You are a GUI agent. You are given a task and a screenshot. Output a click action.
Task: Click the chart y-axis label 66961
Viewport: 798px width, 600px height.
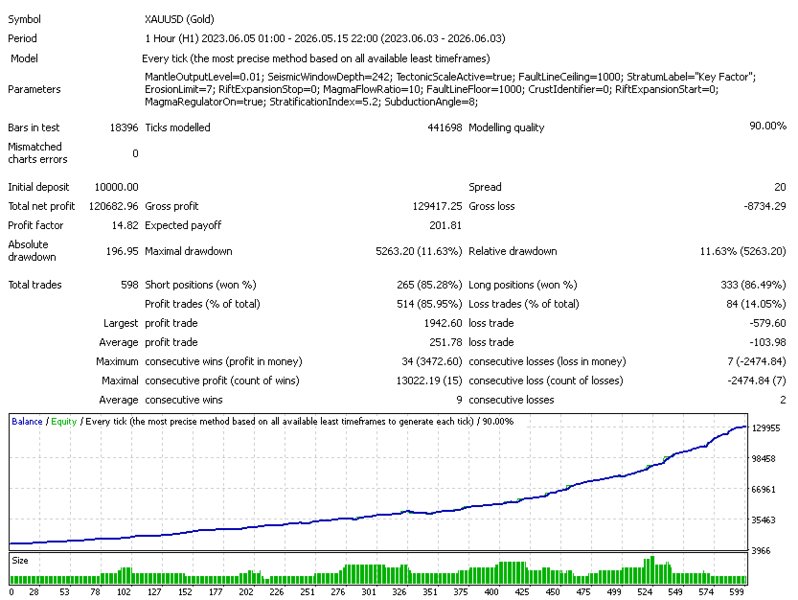pyautogui.click(x=764, y=490)
